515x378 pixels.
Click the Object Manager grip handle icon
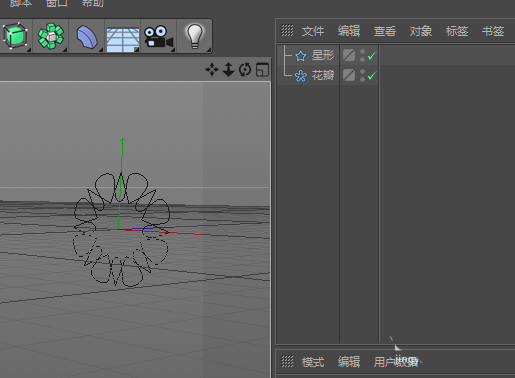click(287, 31)
